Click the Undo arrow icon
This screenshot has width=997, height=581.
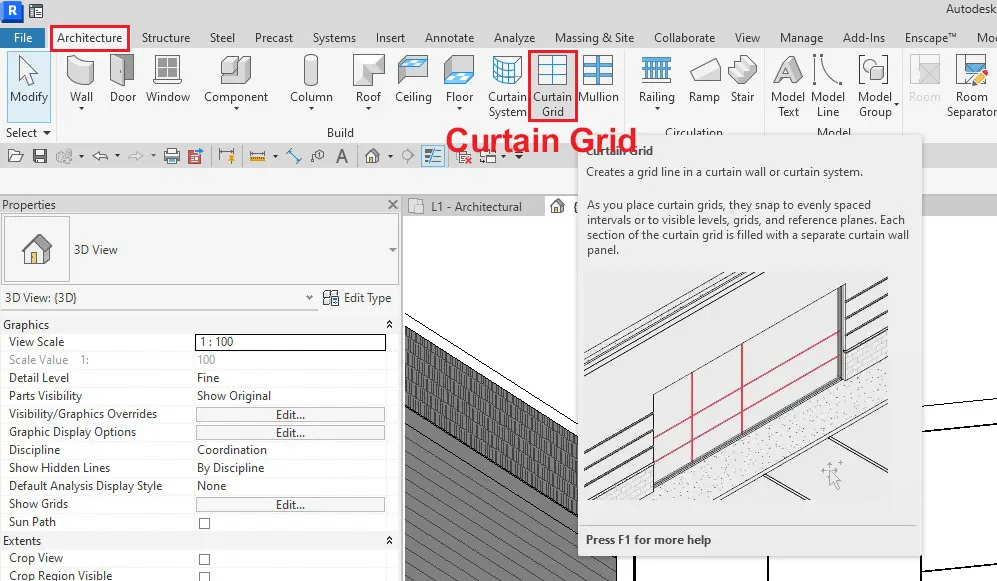click(100, 156)
